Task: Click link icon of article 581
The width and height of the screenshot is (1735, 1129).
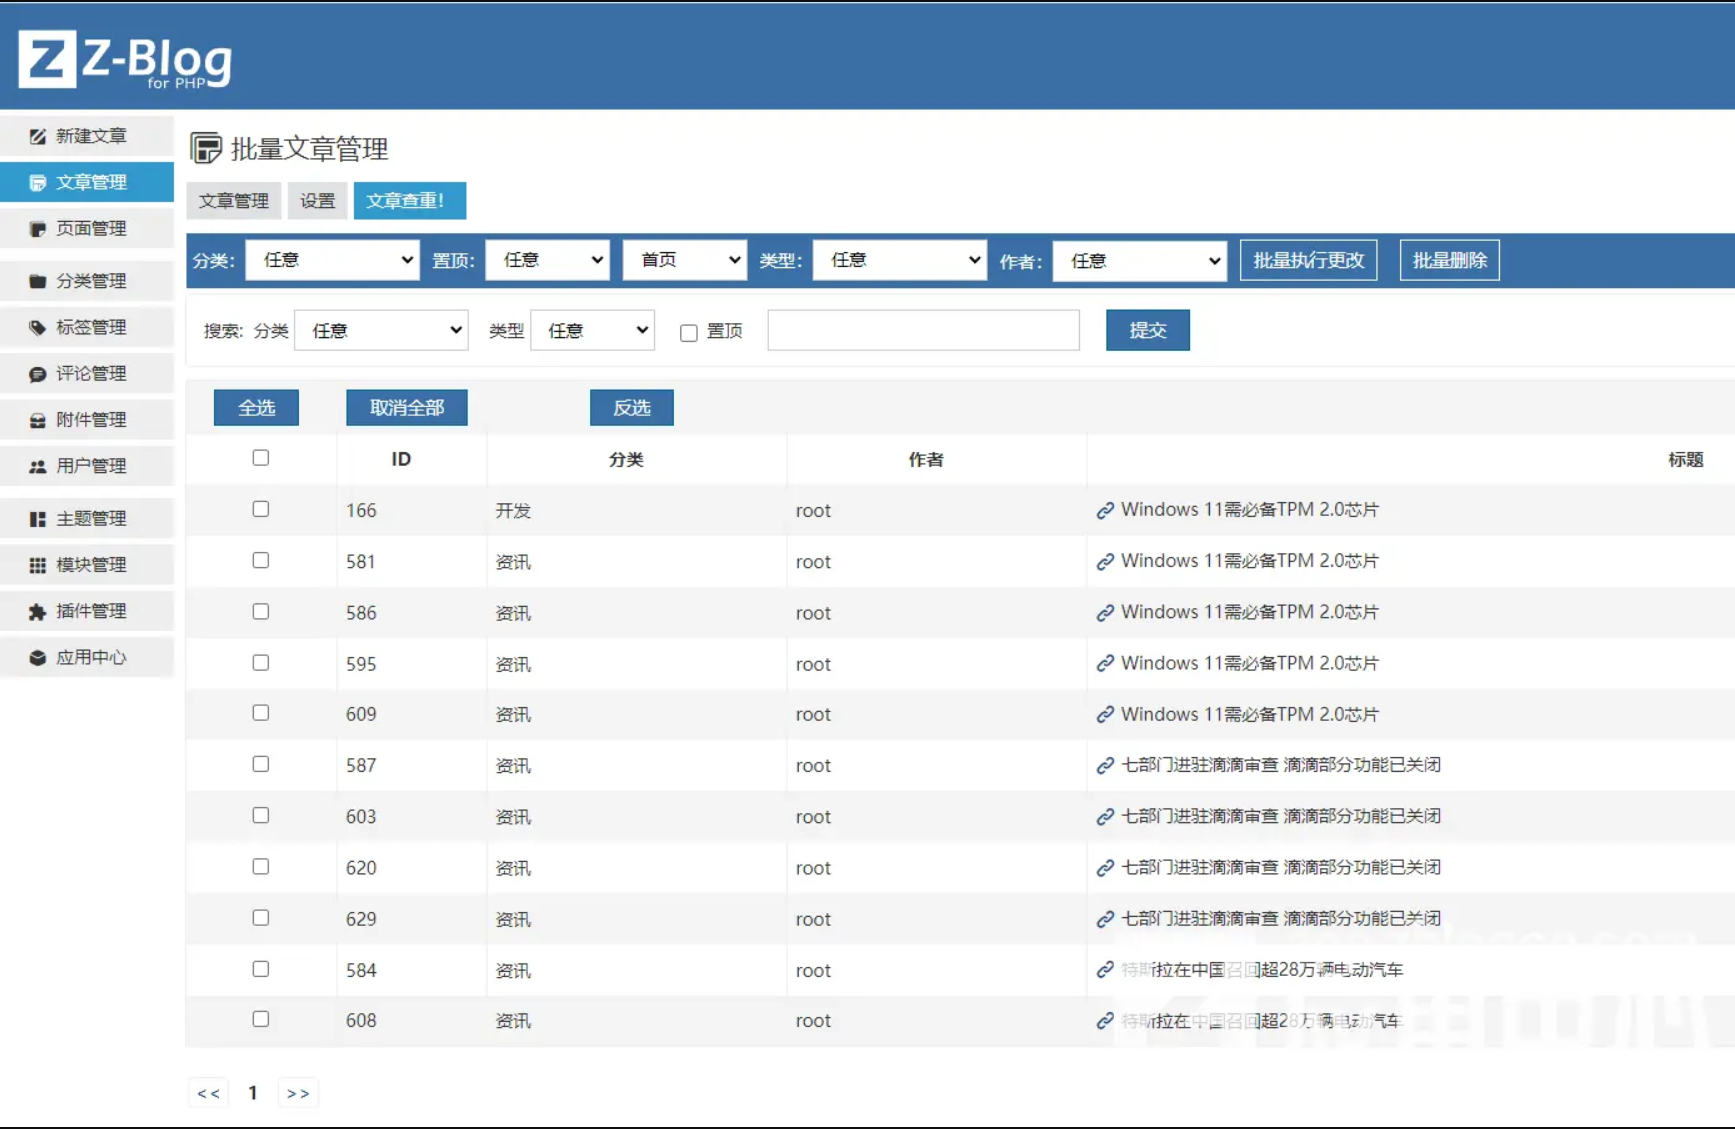Action: 1105,562
